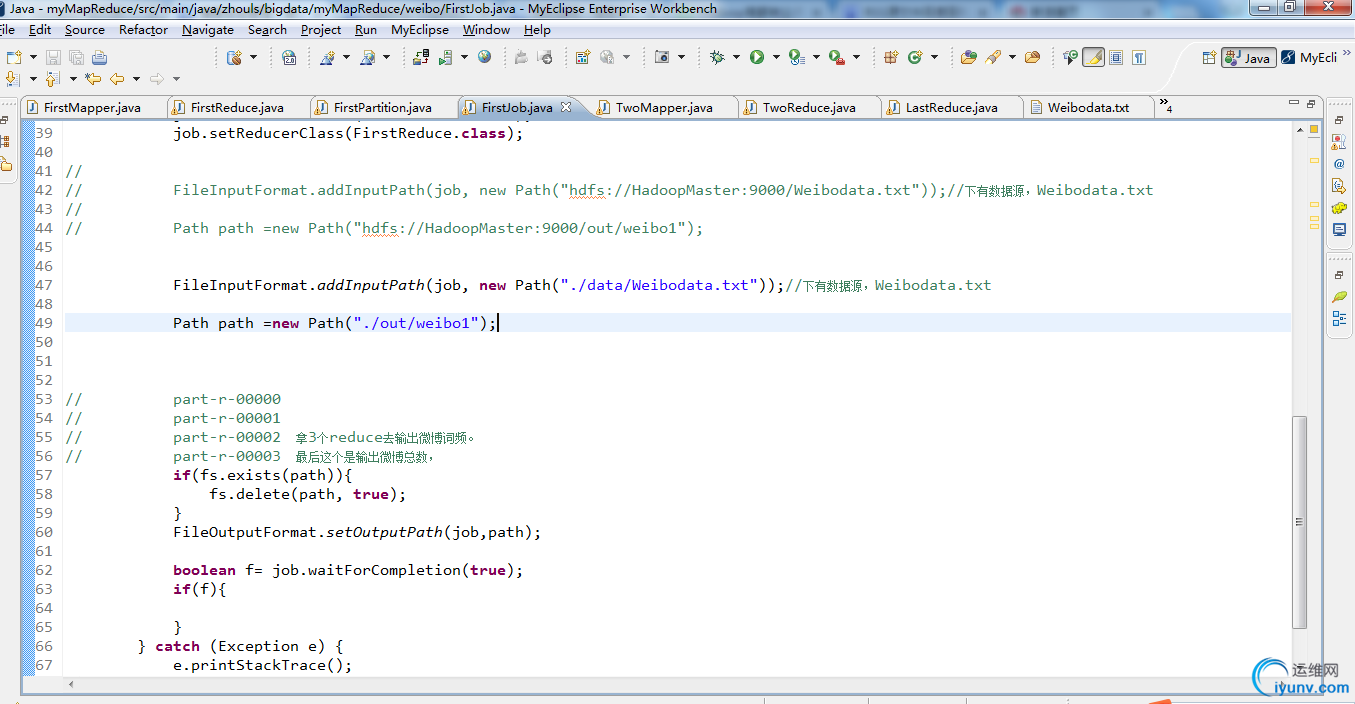Switch to the MyEclipse perspective button
1355x704 pixels.
click(x=1310, y=58)
